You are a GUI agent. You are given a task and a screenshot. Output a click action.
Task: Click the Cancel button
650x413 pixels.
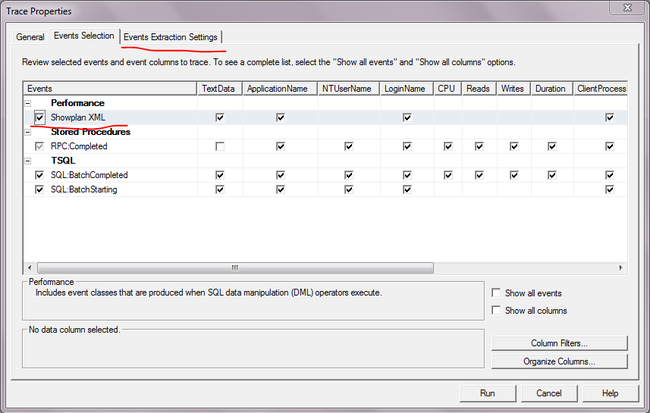tap(549, 393)
